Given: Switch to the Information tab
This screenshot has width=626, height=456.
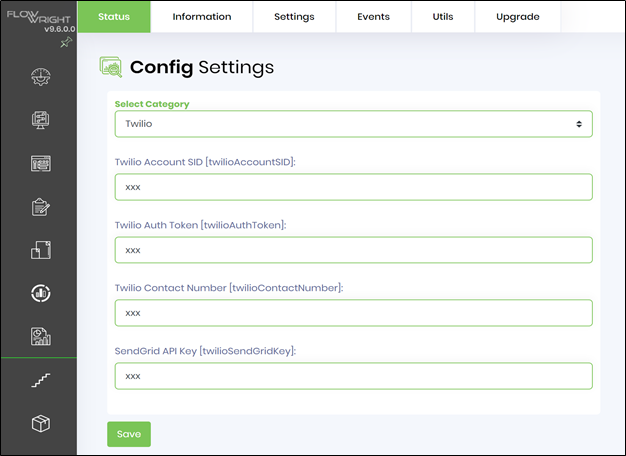Looking at the screenshot, I should [x=202, y=17].
